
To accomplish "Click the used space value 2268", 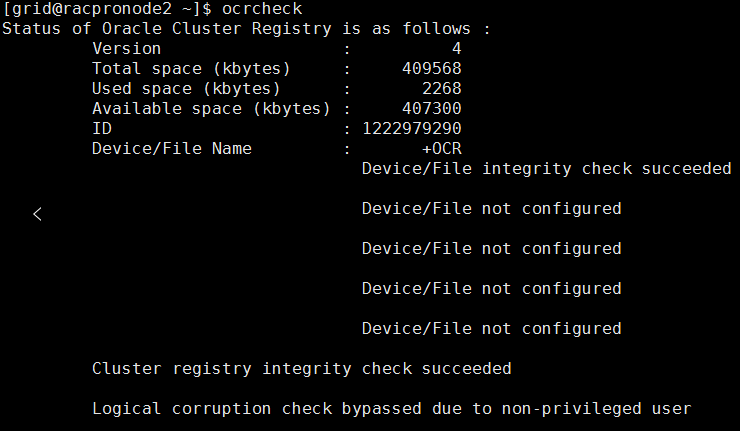I will (x=441, y=89).
